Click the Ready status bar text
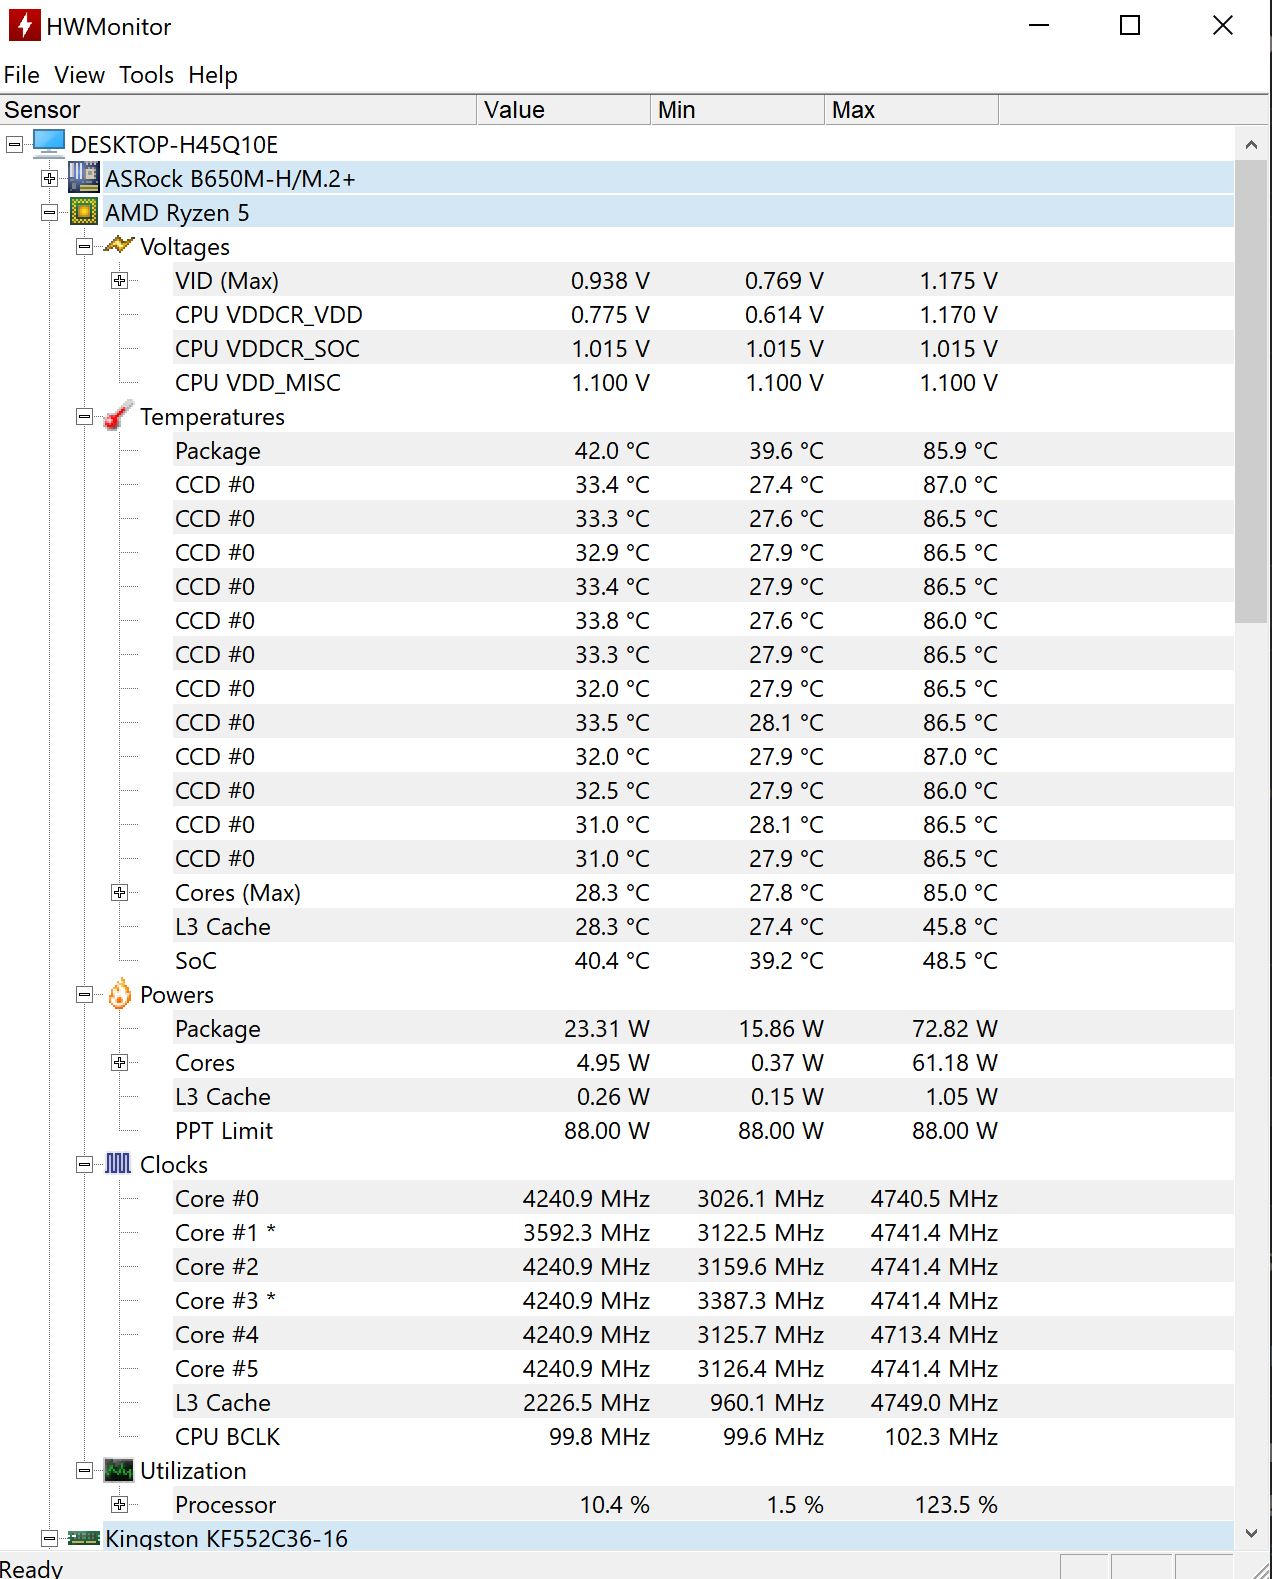Screen dimensions: 1272x1579 coord(31,1568)
